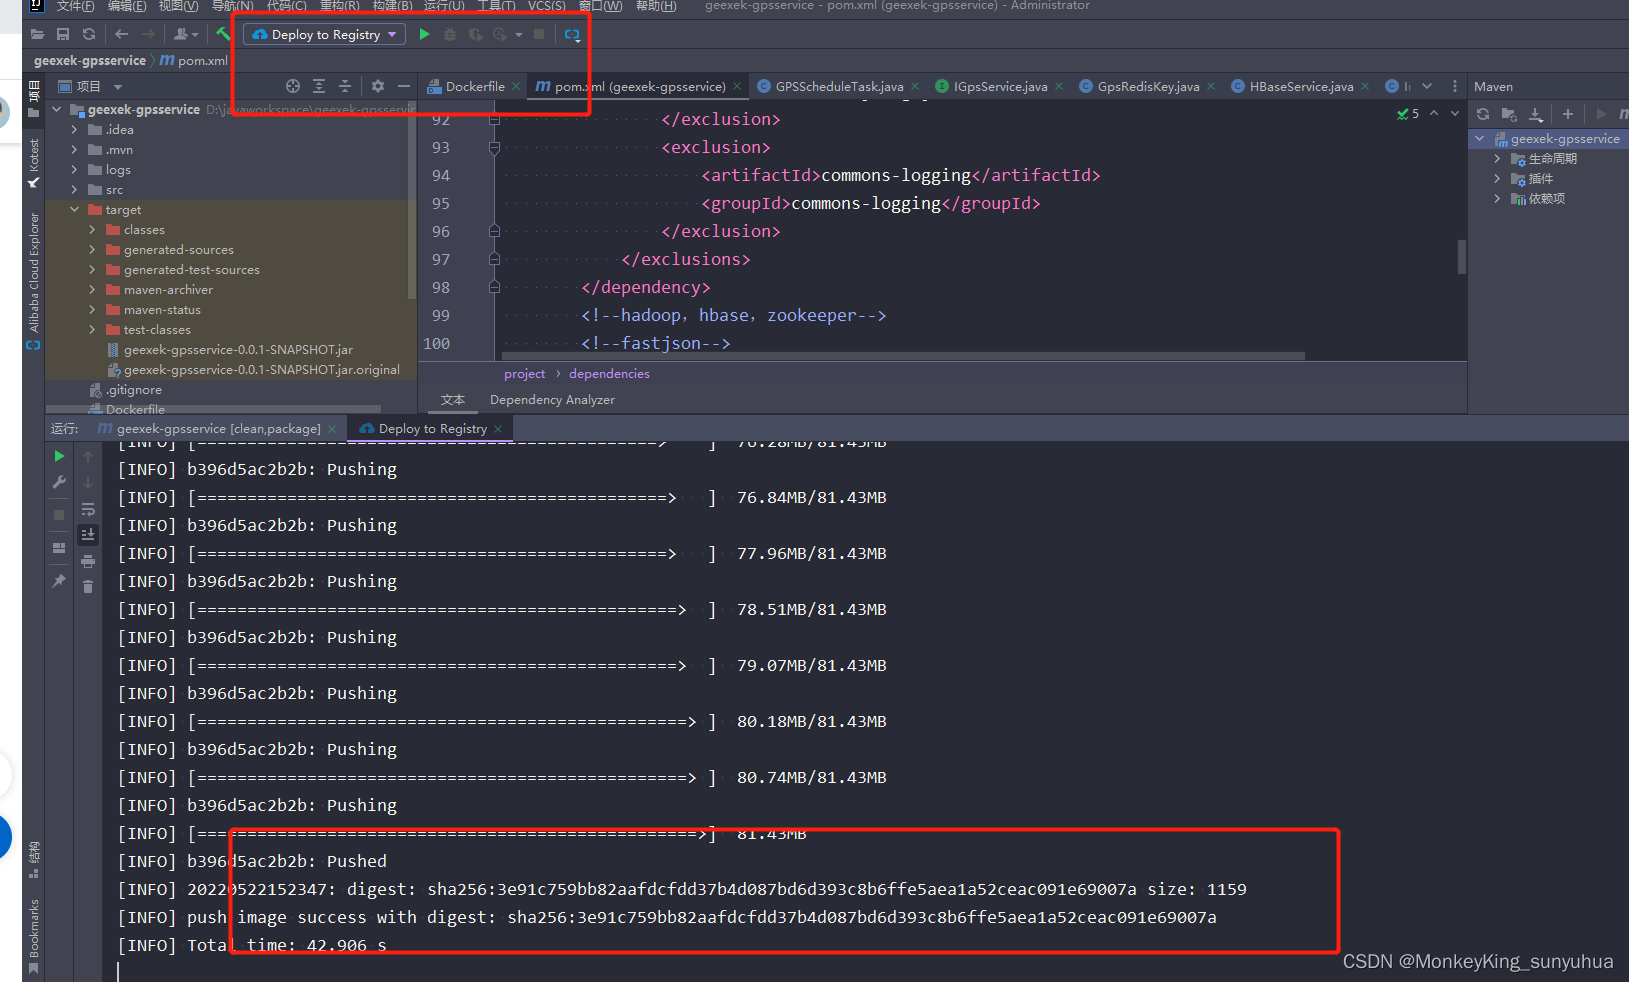Click the Select Opened File target icon
This screenshot has width=1629, height=982.
click(292, 86)
